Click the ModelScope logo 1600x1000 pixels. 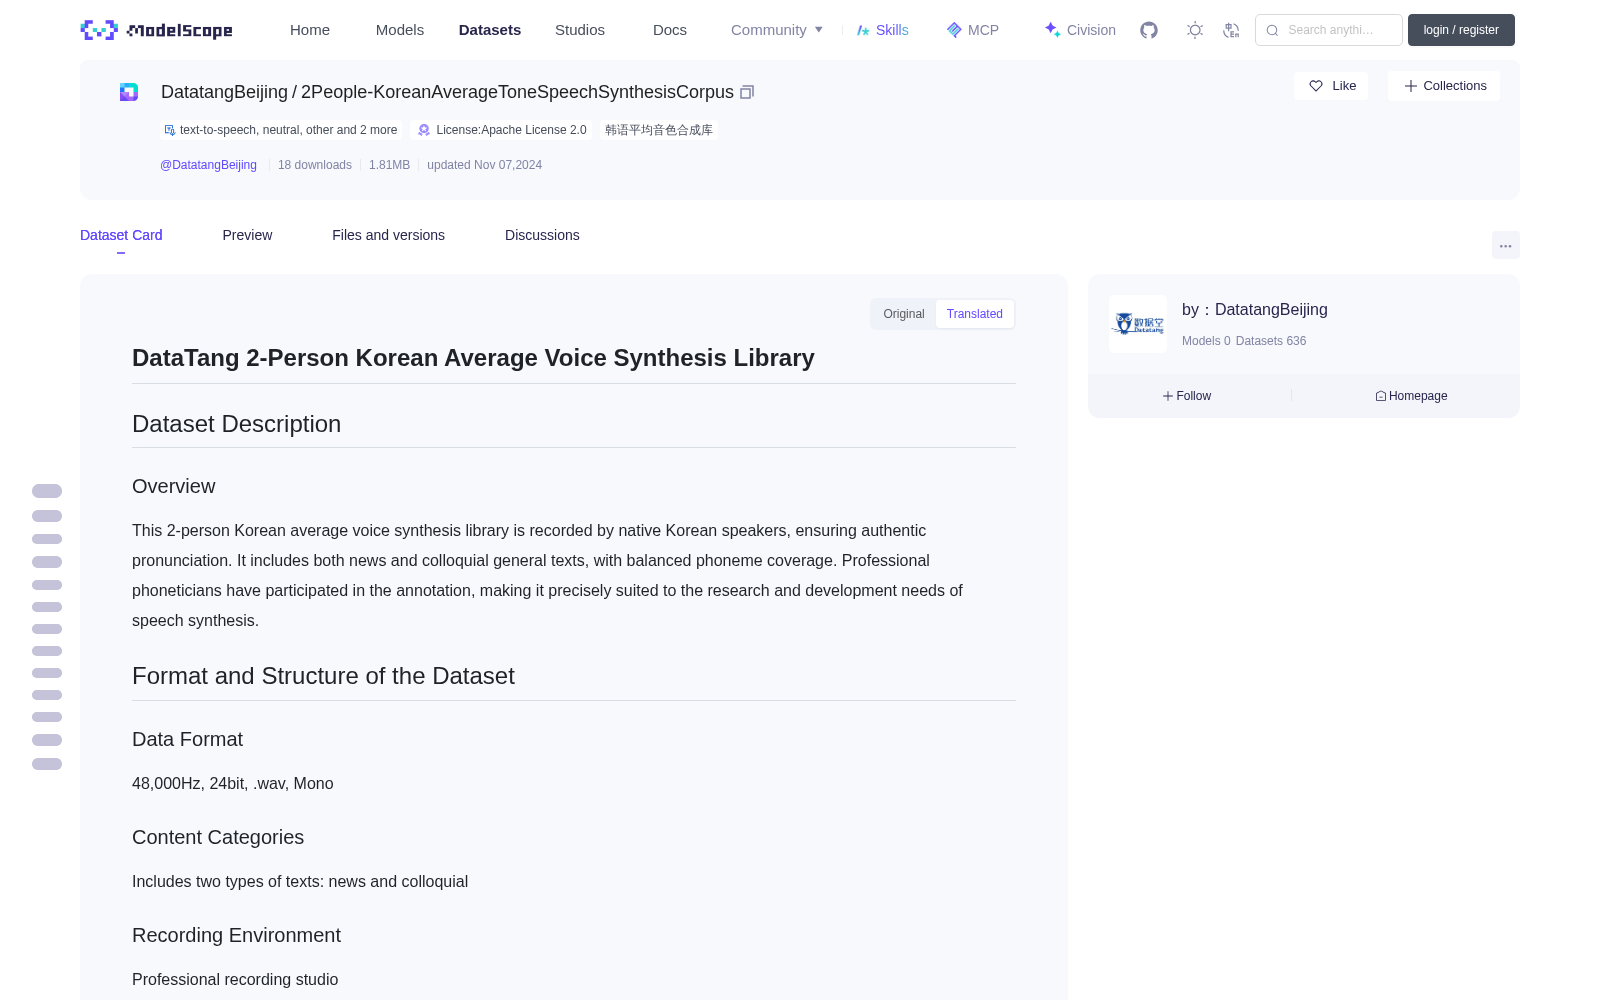coord(156,30)
